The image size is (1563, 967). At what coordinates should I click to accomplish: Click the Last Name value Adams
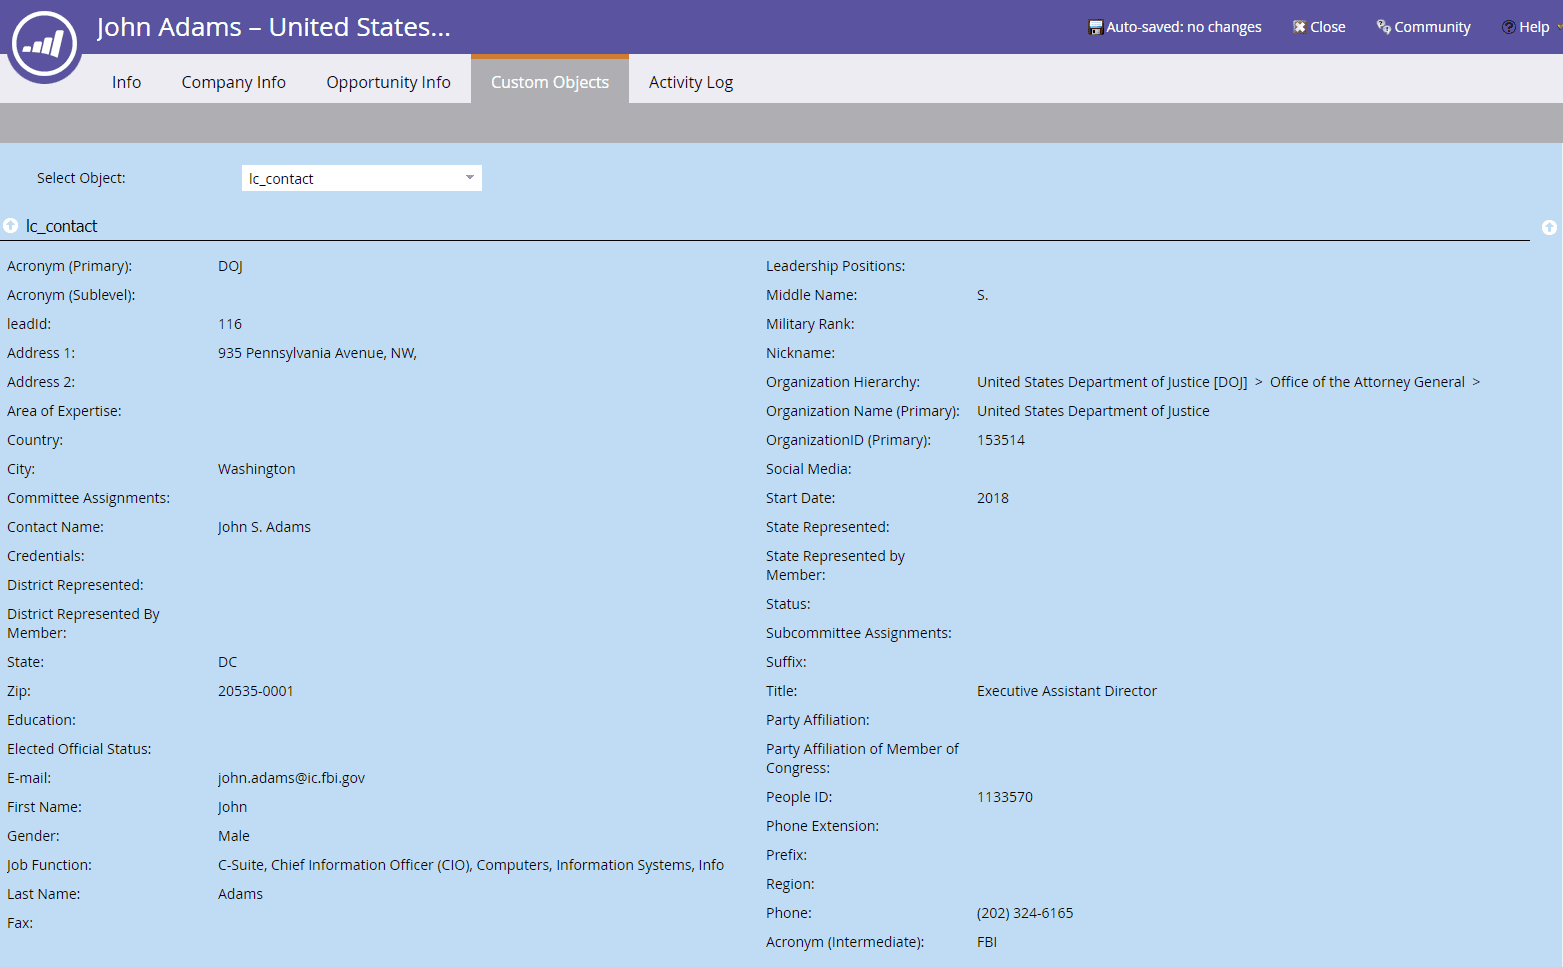pyautogui.click(x=240, y=894)
